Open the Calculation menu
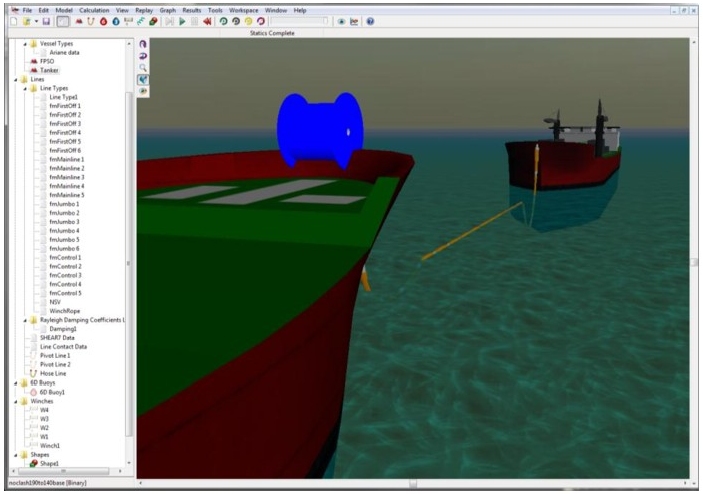 click(94, 10)
